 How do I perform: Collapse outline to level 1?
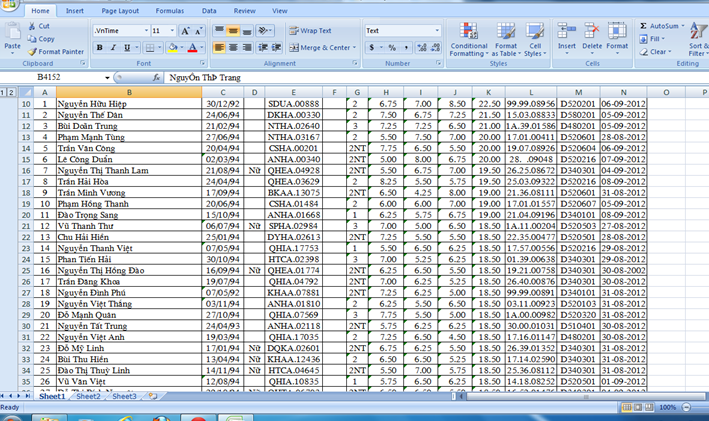point(3,92)
